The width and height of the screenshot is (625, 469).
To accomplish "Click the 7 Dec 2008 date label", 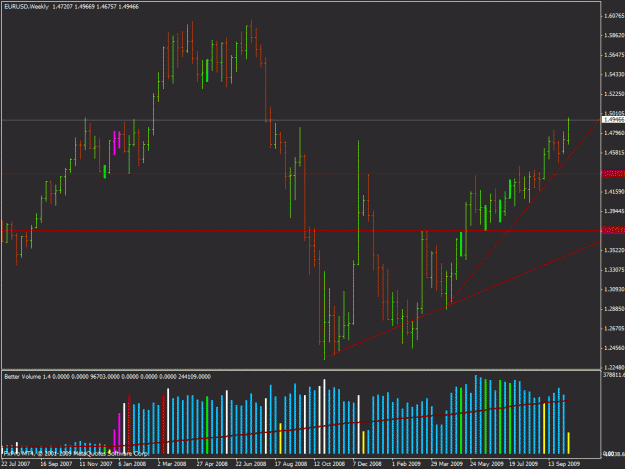I will pyautogui.click(x=367, y=464).
